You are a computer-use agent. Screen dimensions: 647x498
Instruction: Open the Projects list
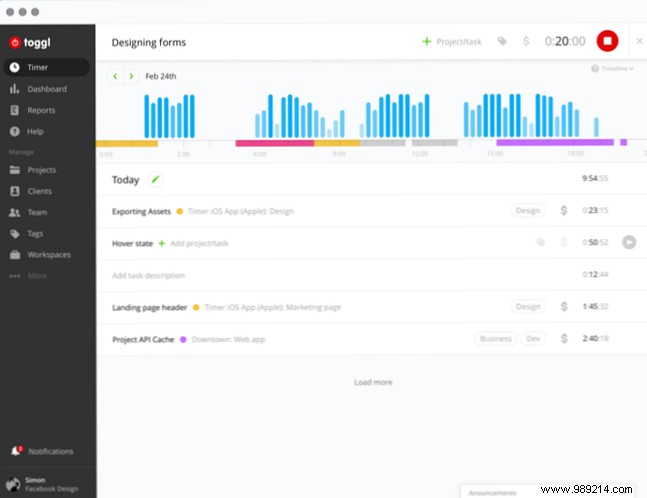[41, 170]
